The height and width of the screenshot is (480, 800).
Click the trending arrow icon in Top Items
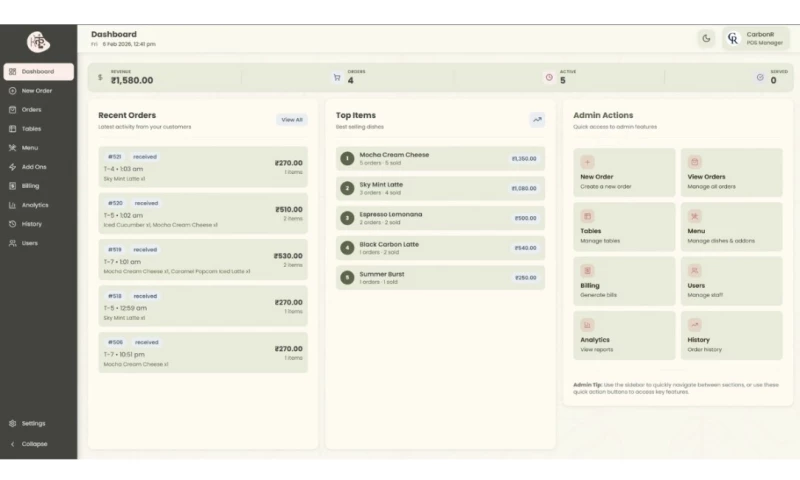pyautogui.click(x=537, y=119)
